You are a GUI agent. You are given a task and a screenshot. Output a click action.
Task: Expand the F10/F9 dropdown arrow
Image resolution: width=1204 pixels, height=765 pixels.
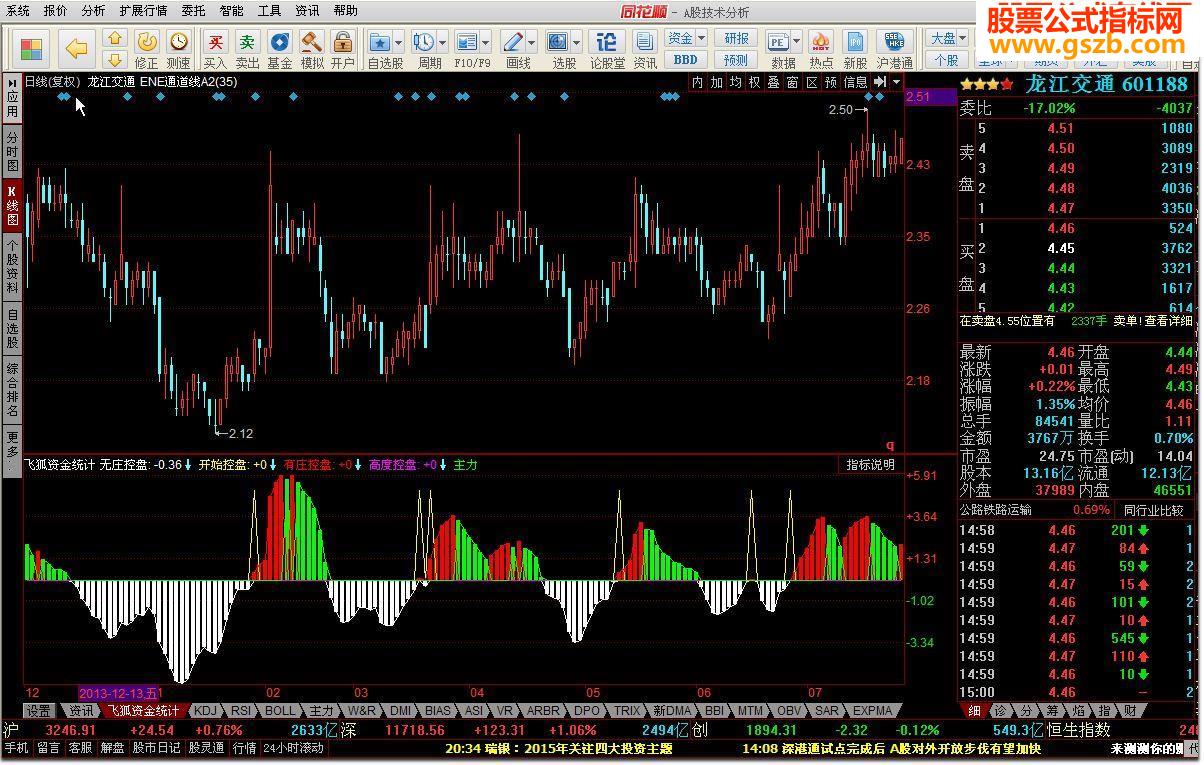point(485,42)
